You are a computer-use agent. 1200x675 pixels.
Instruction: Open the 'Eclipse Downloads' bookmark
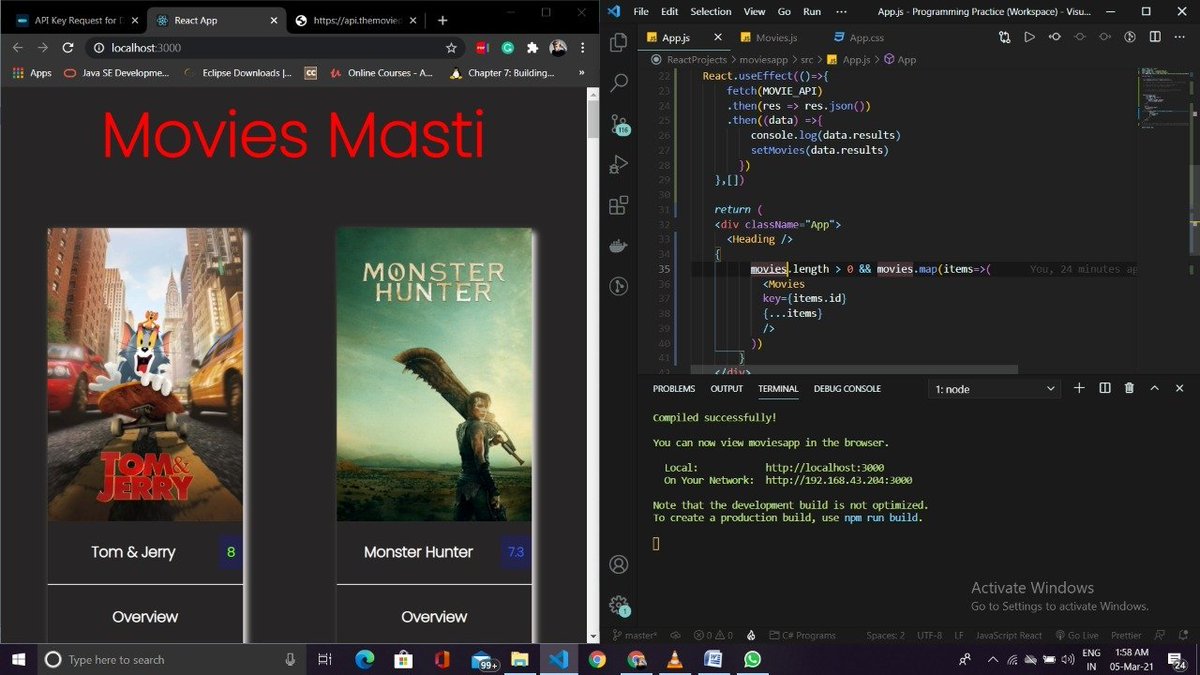[238, 73]
